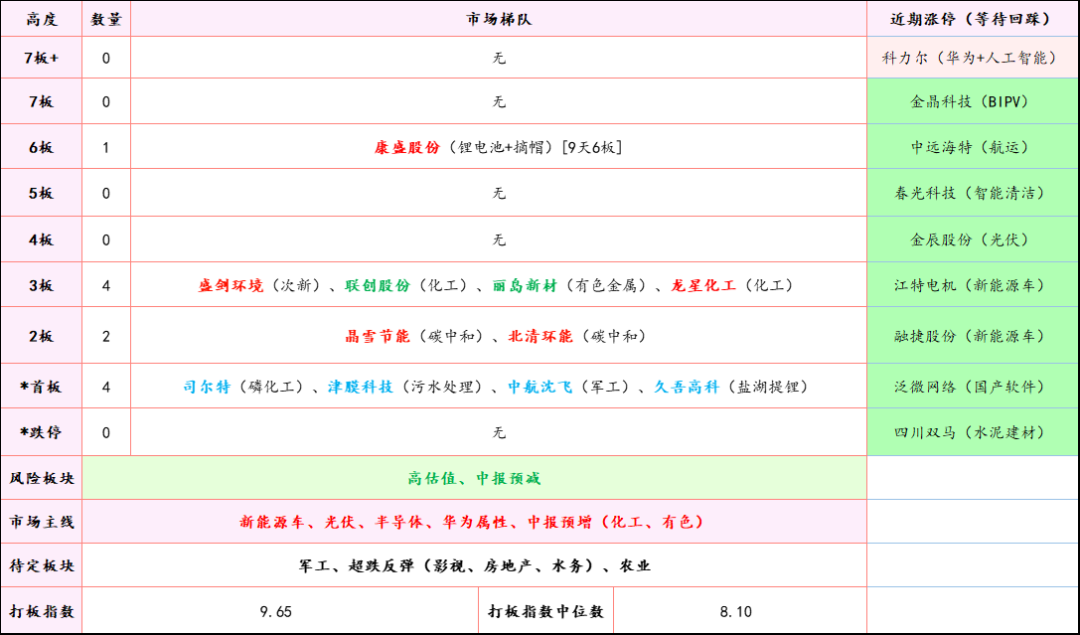Select the 市场主线 row label

[x=41, y=522]
